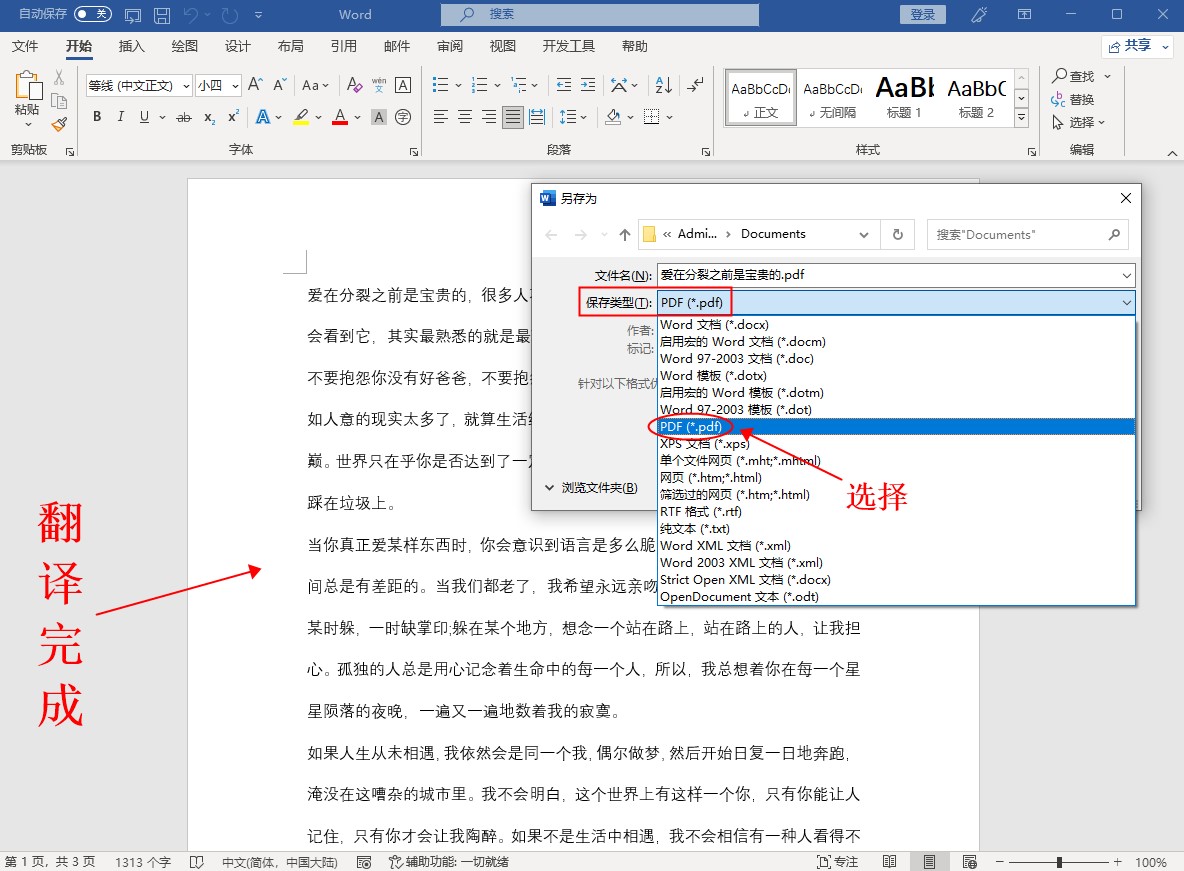The image size is (1184, 871).
Task: Click the Increase Indent icon
Action: click(587, 85)
